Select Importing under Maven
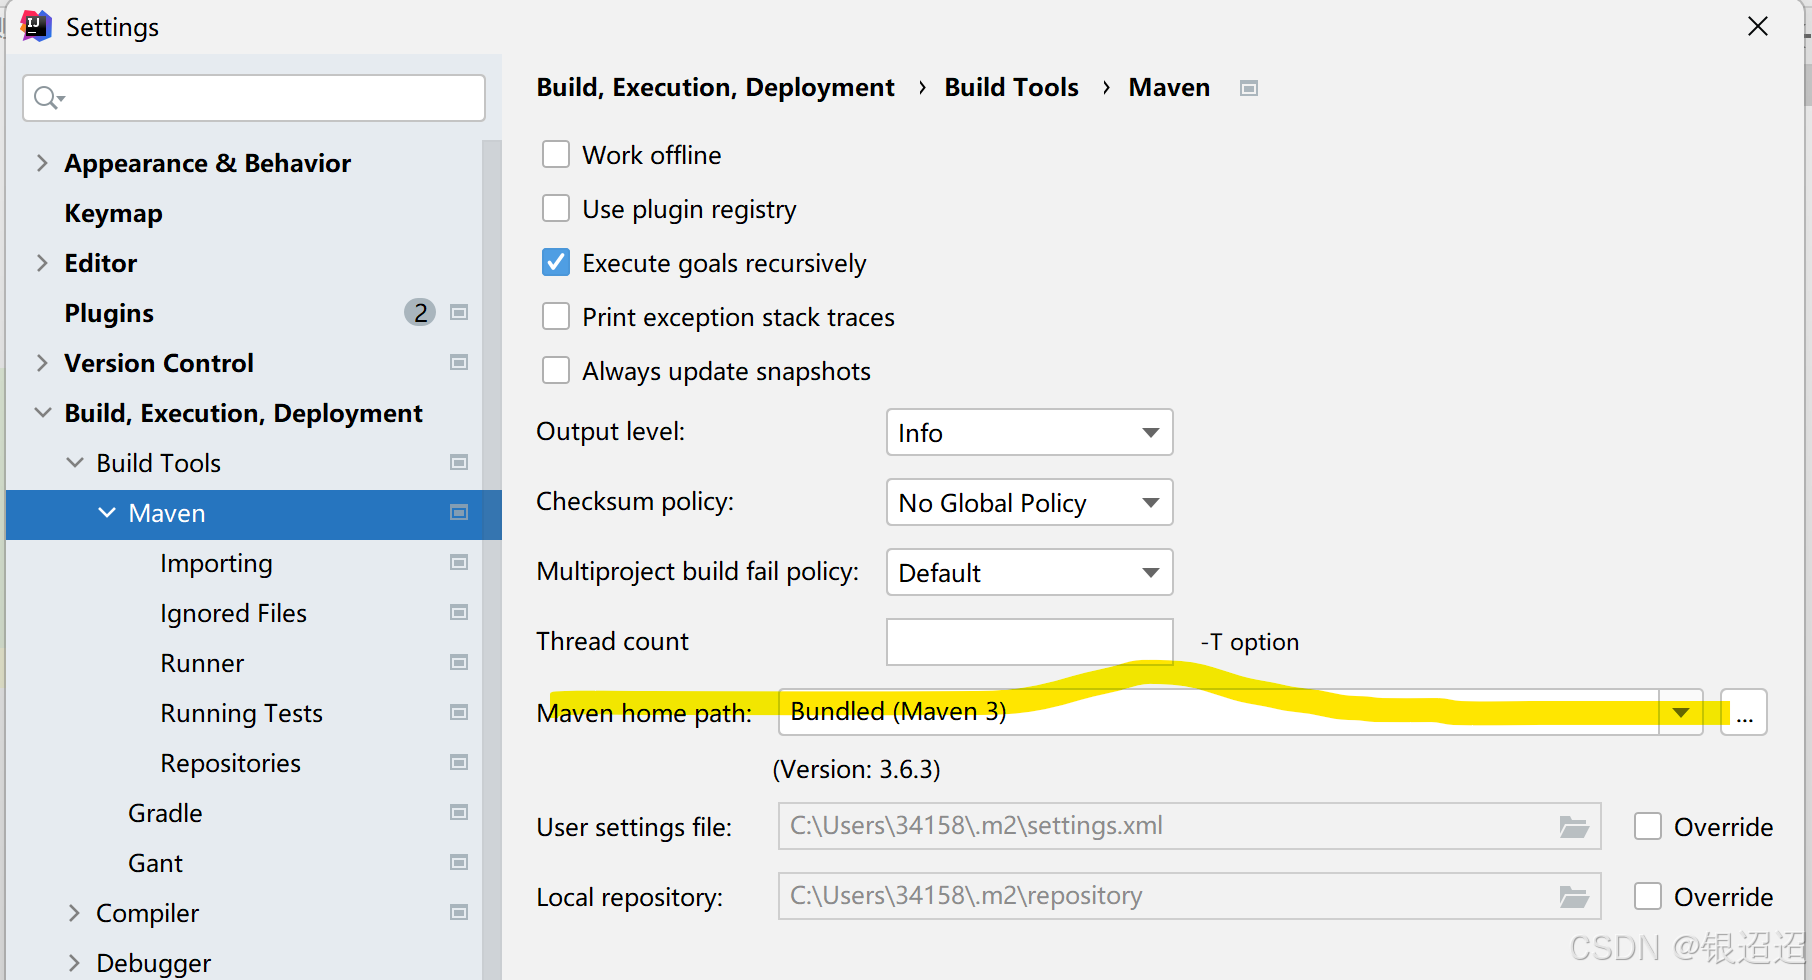 (216, 564)
